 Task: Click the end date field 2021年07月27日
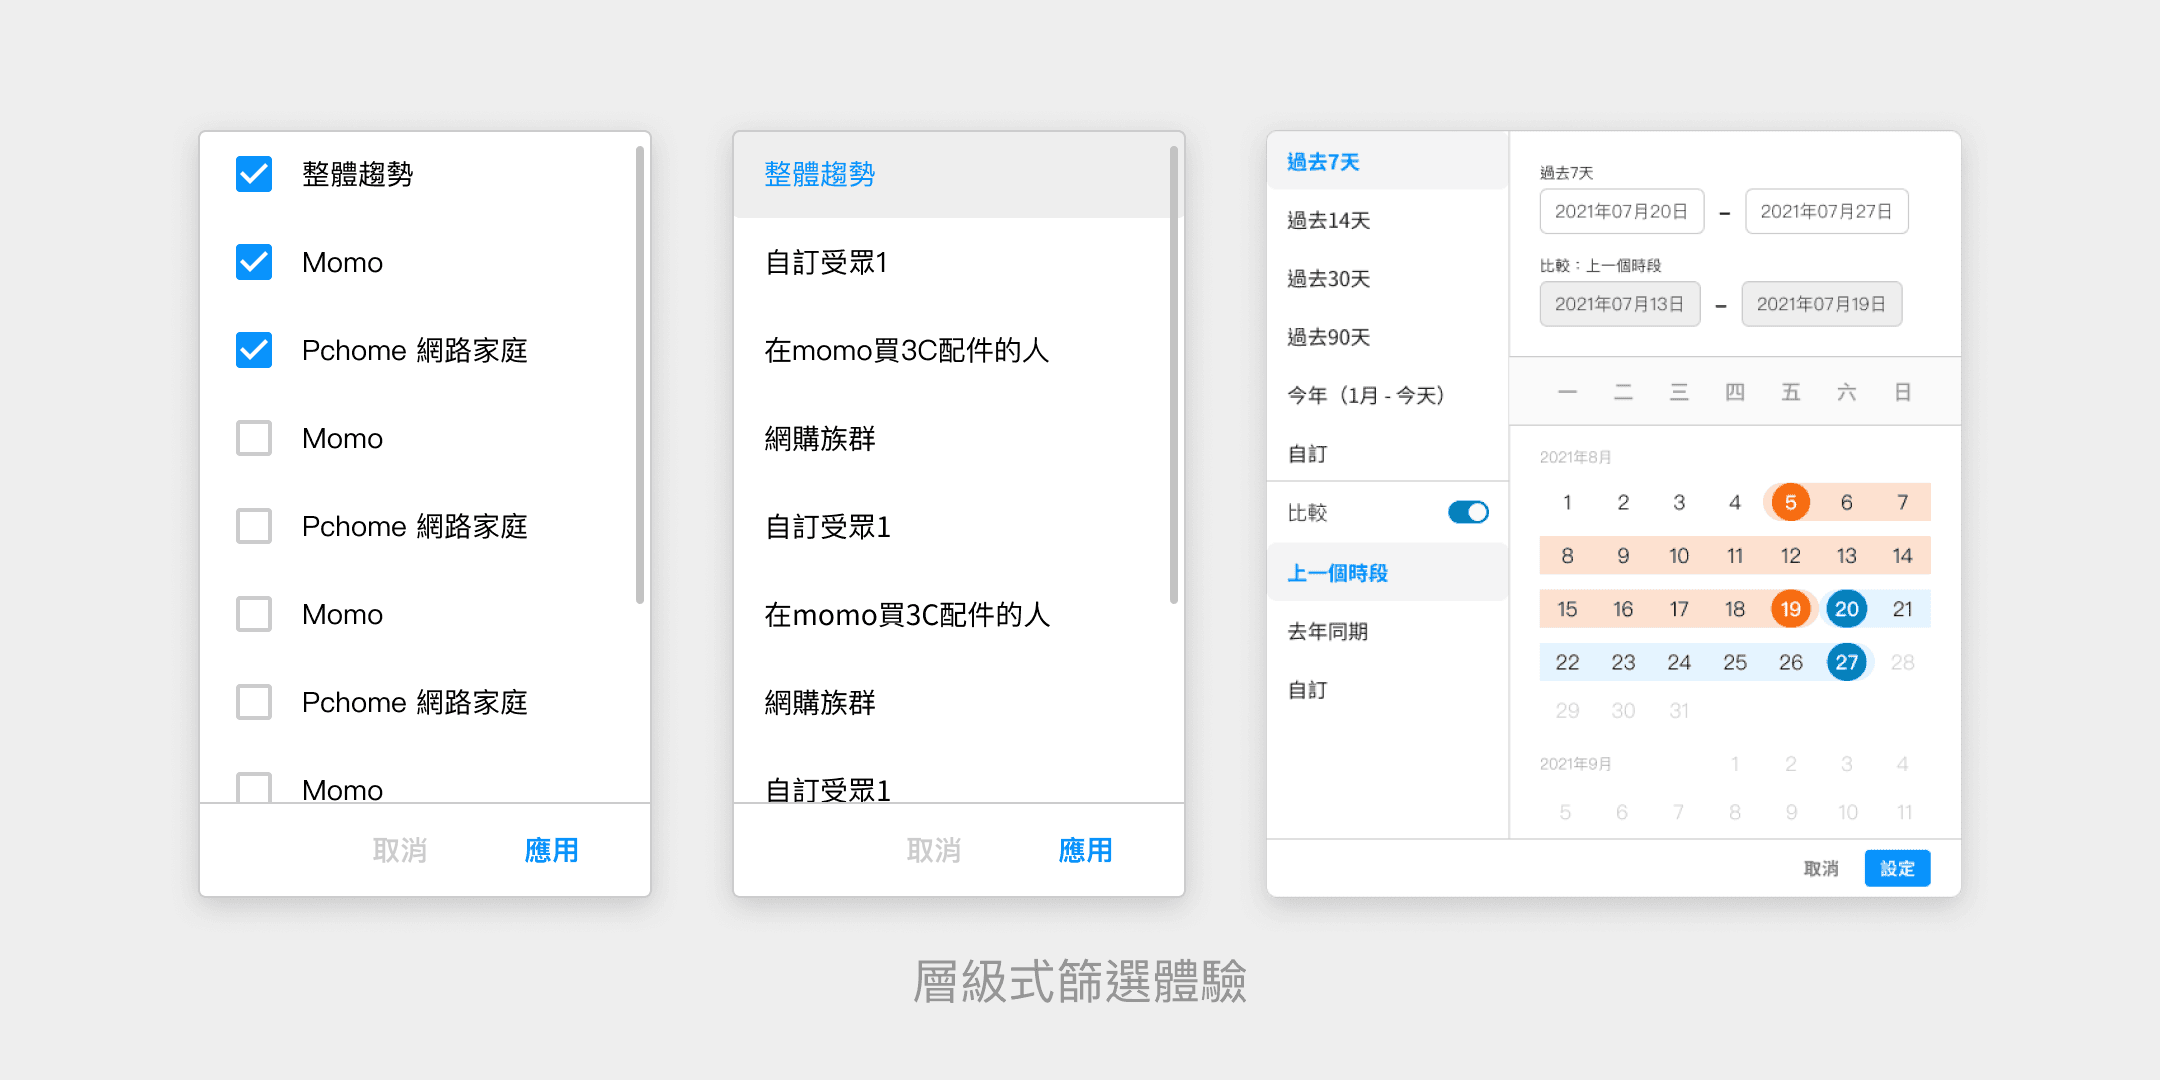point(1826,211)
